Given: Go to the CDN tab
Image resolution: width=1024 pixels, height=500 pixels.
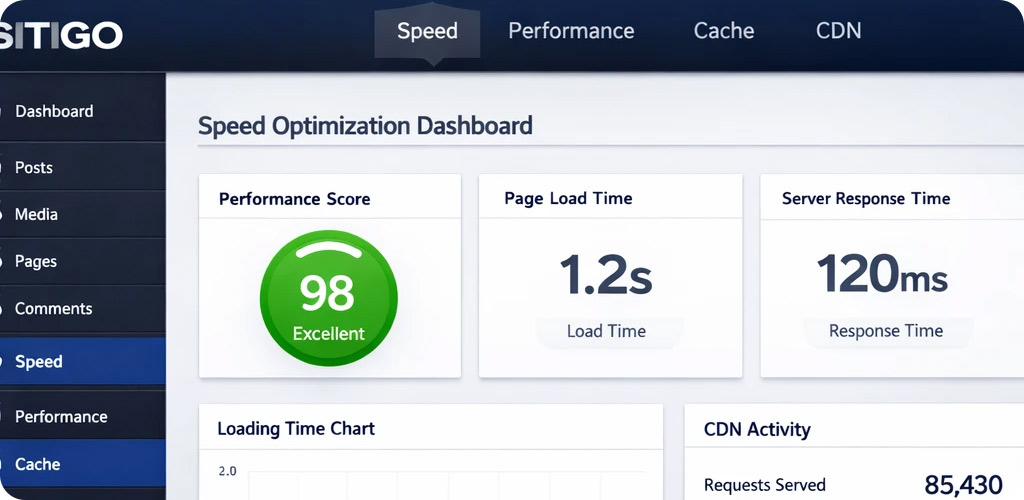Looking at the screenshot, I should click(838, 31).
